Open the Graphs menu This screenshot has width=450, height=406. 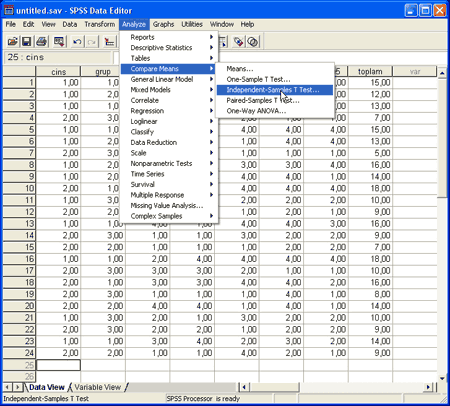tap(163, 24)
